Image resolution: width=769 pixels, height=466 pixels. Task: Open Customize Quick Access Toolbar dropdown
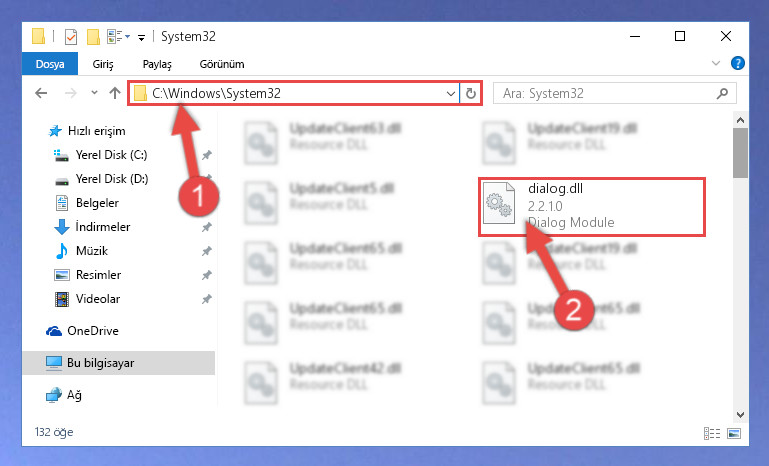click(x=141, y=37)
